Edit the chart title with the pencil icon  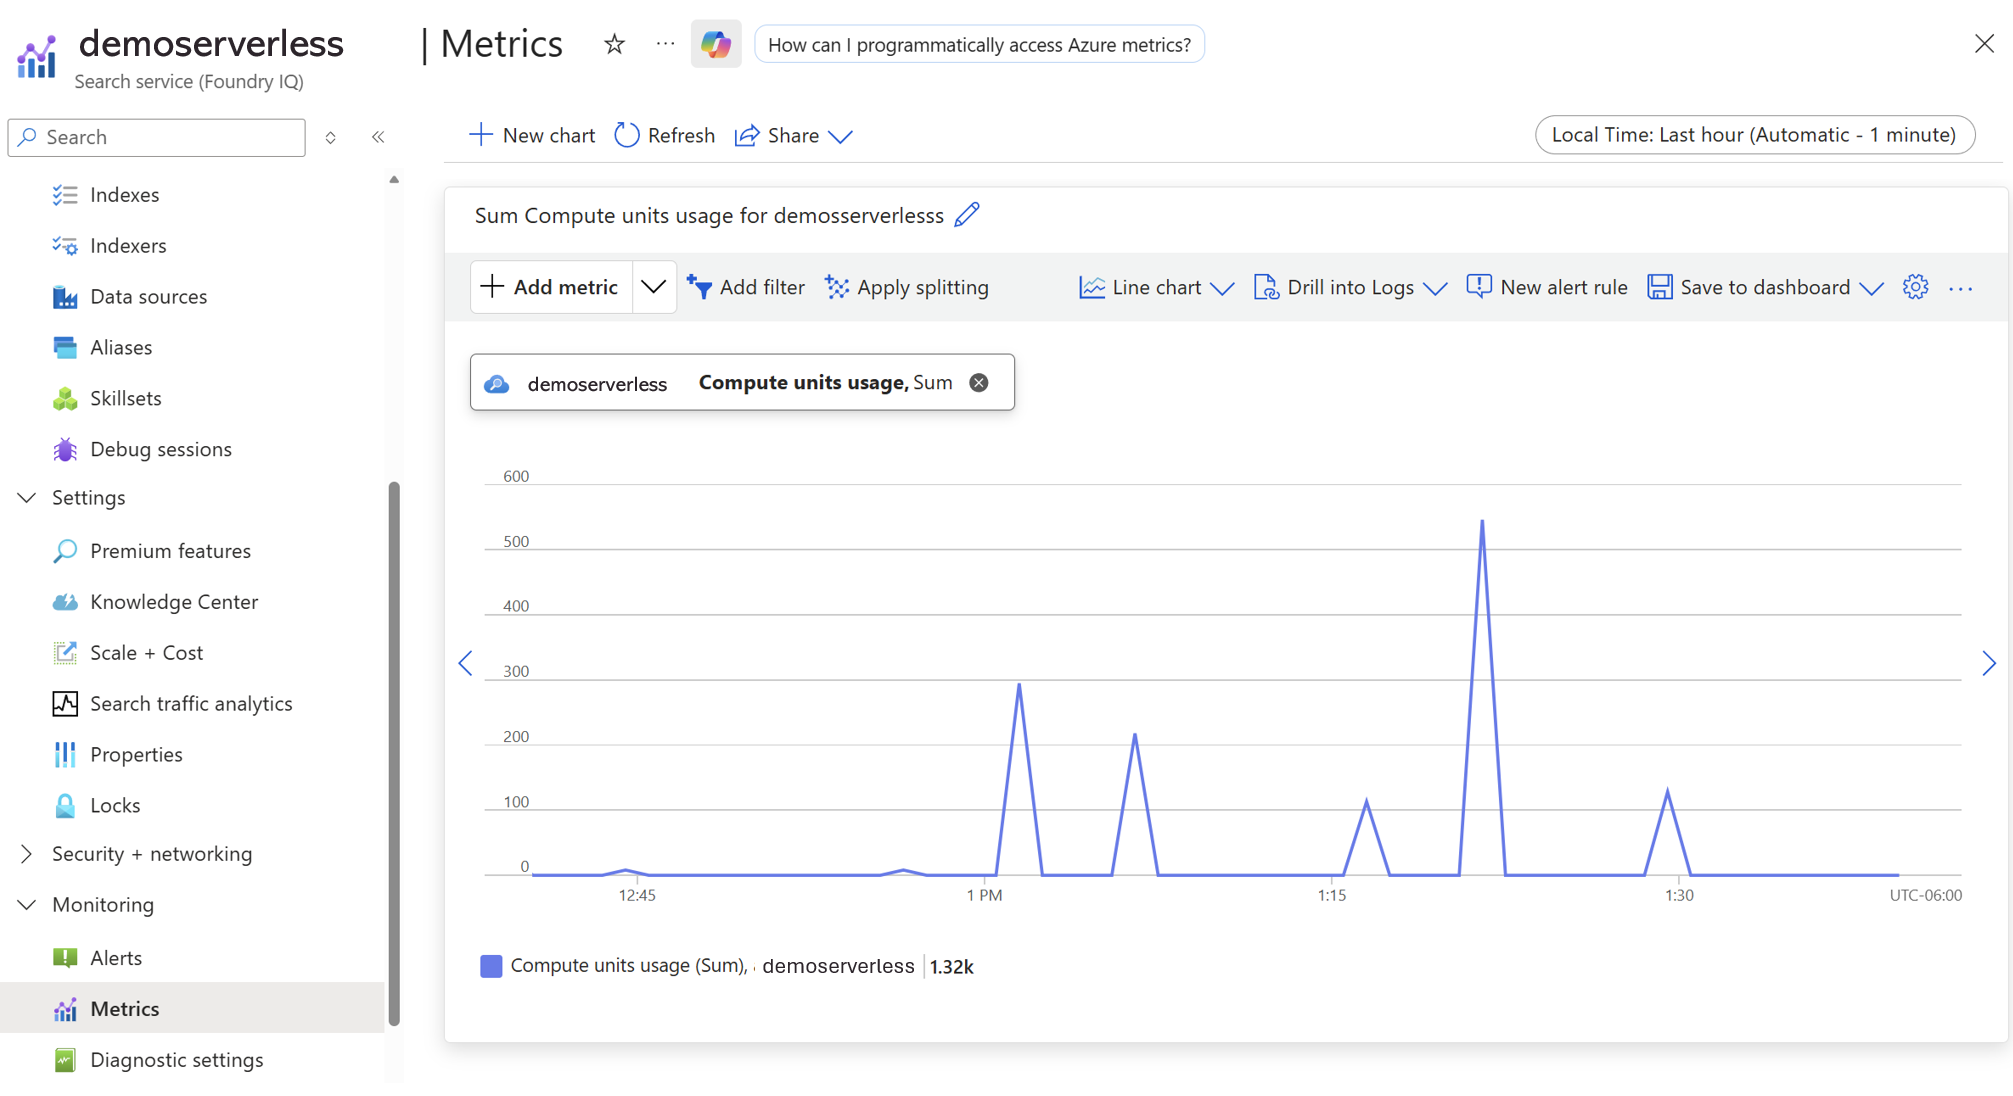tap(967, 215)
